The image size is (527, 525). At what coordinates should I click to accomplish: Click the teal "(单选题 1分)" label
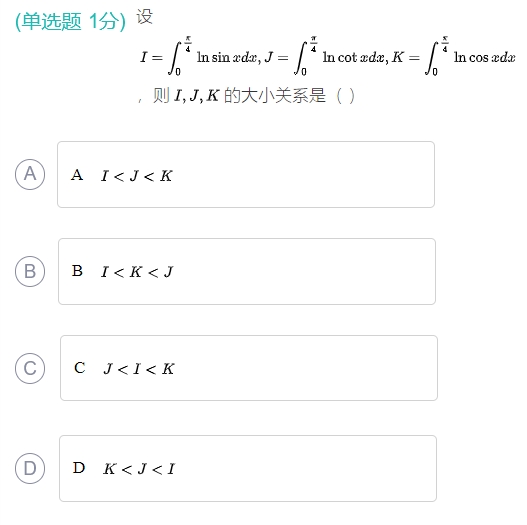point(70,22)
